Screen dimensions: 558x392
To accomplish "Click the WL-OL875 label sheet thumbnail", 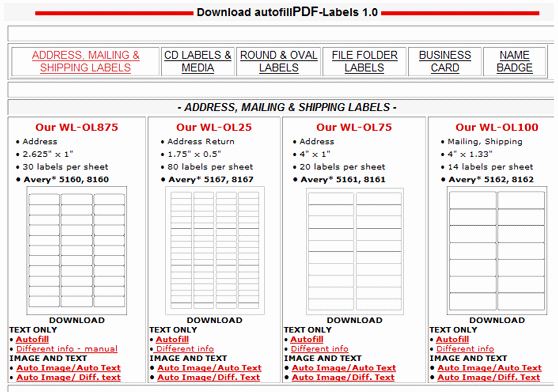I will pos(77,250).
